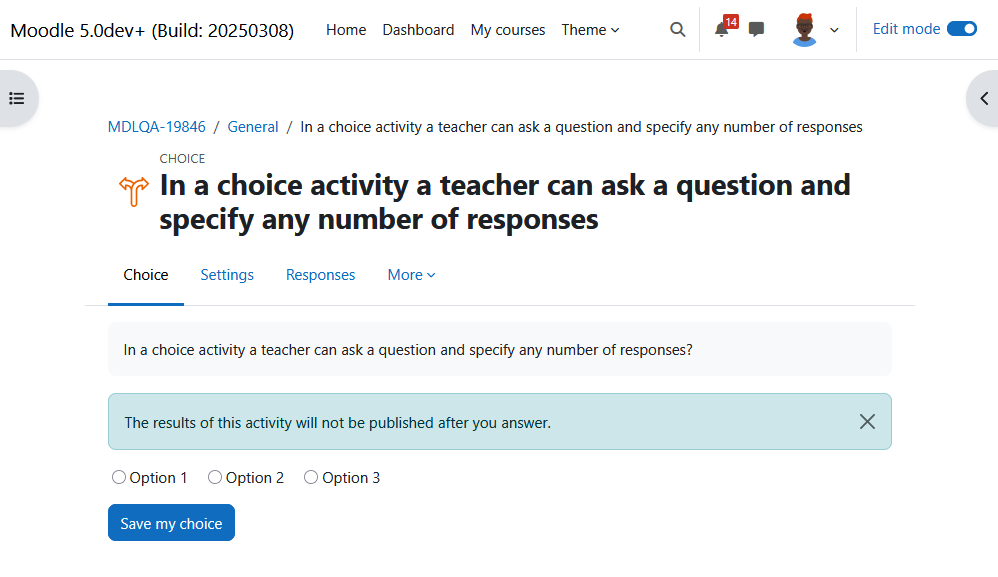The image size is (998, 577).
Task: Open the block drawer chevron icon
Action: click(984, 99)
